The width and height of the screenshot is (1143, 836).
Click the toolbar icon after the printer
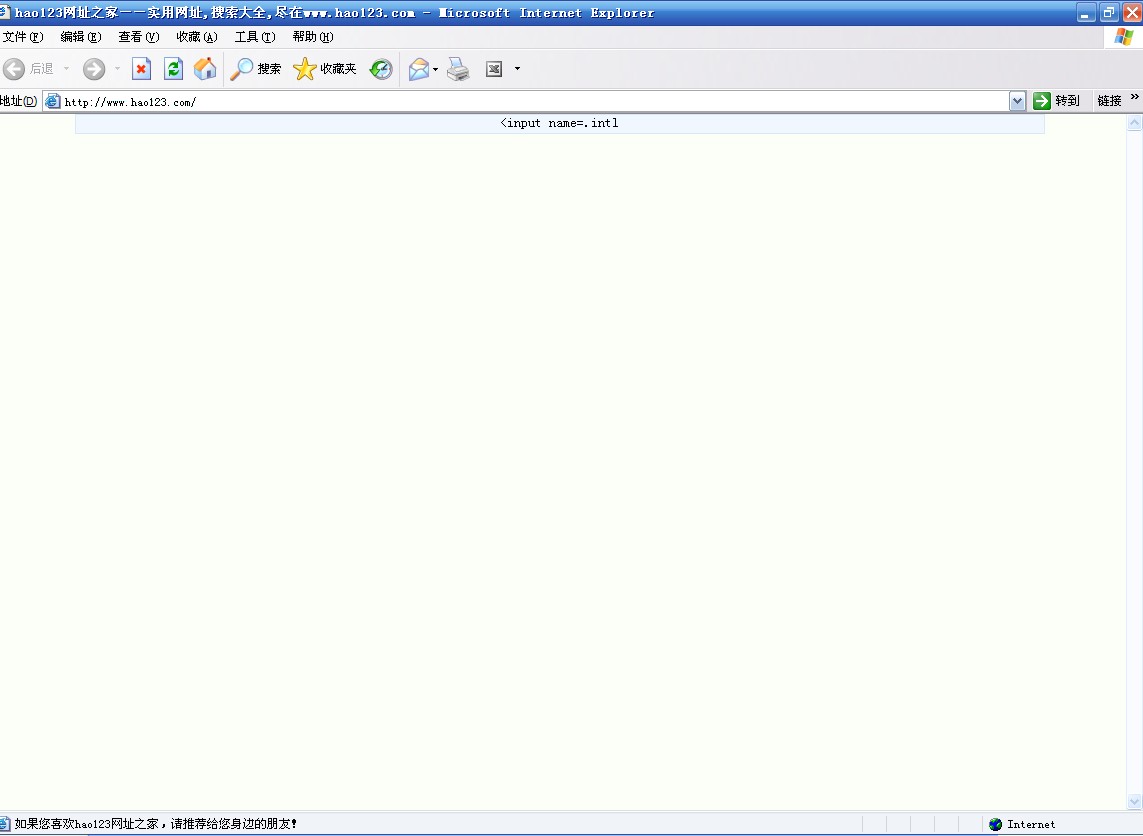coord(494,69)
